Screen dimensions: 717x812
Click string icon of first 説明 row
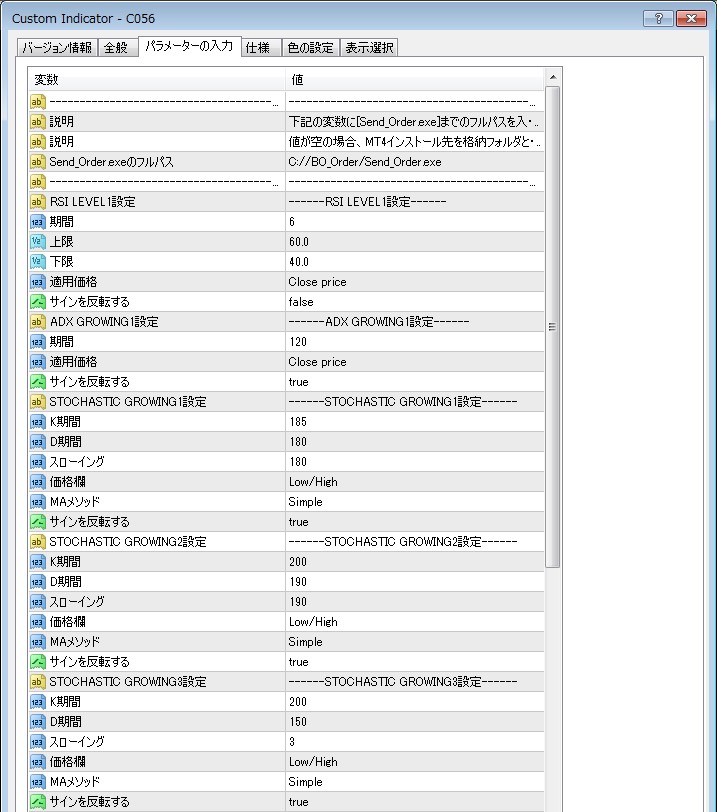[37, 122]
